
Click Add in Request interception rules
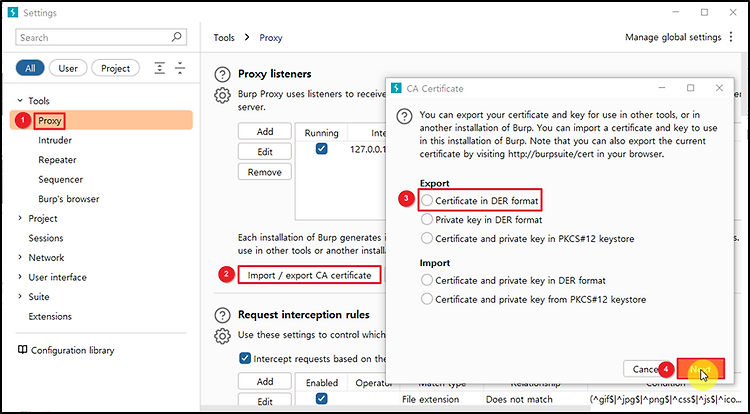click(x=265, y=381)
